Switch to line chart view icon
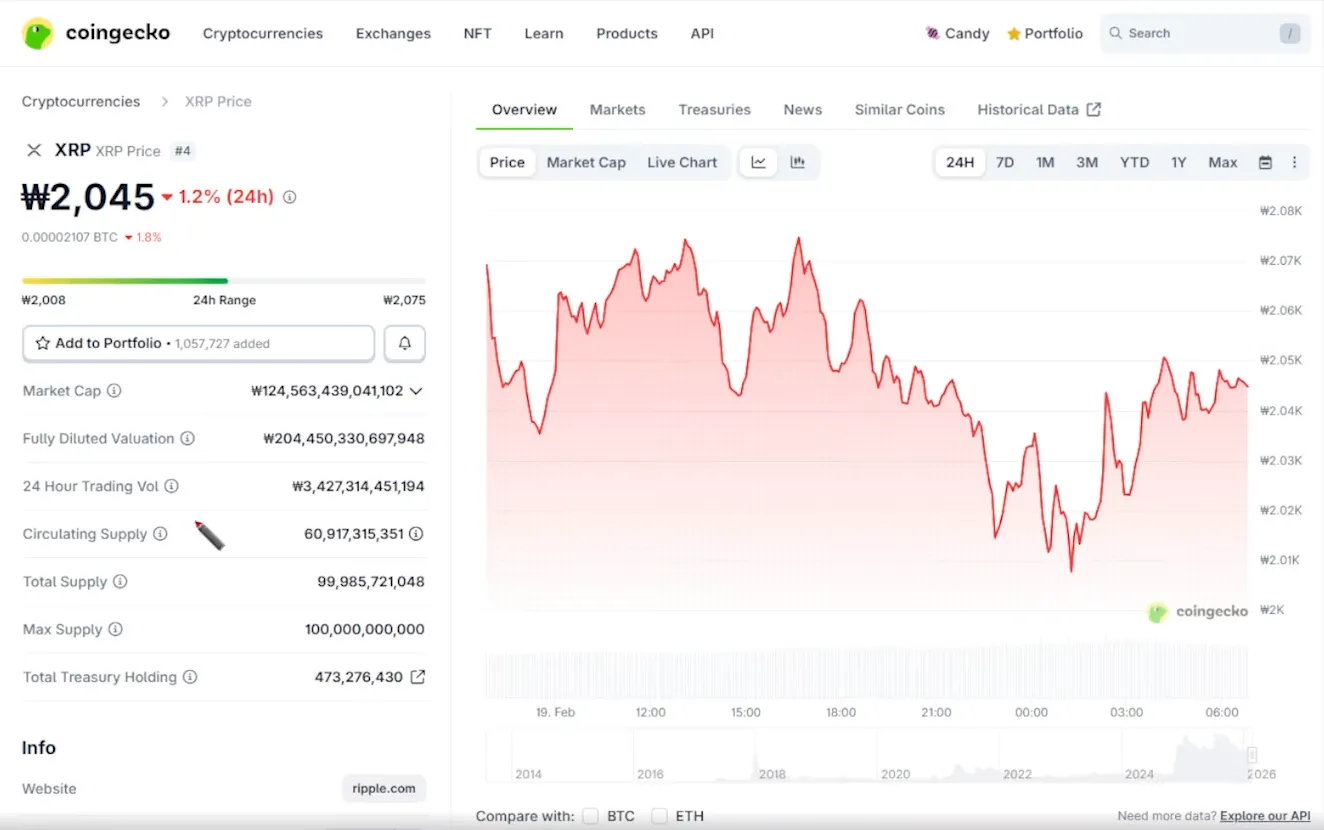This screenshot has height=830, width=1324. (x=759, y=162)
